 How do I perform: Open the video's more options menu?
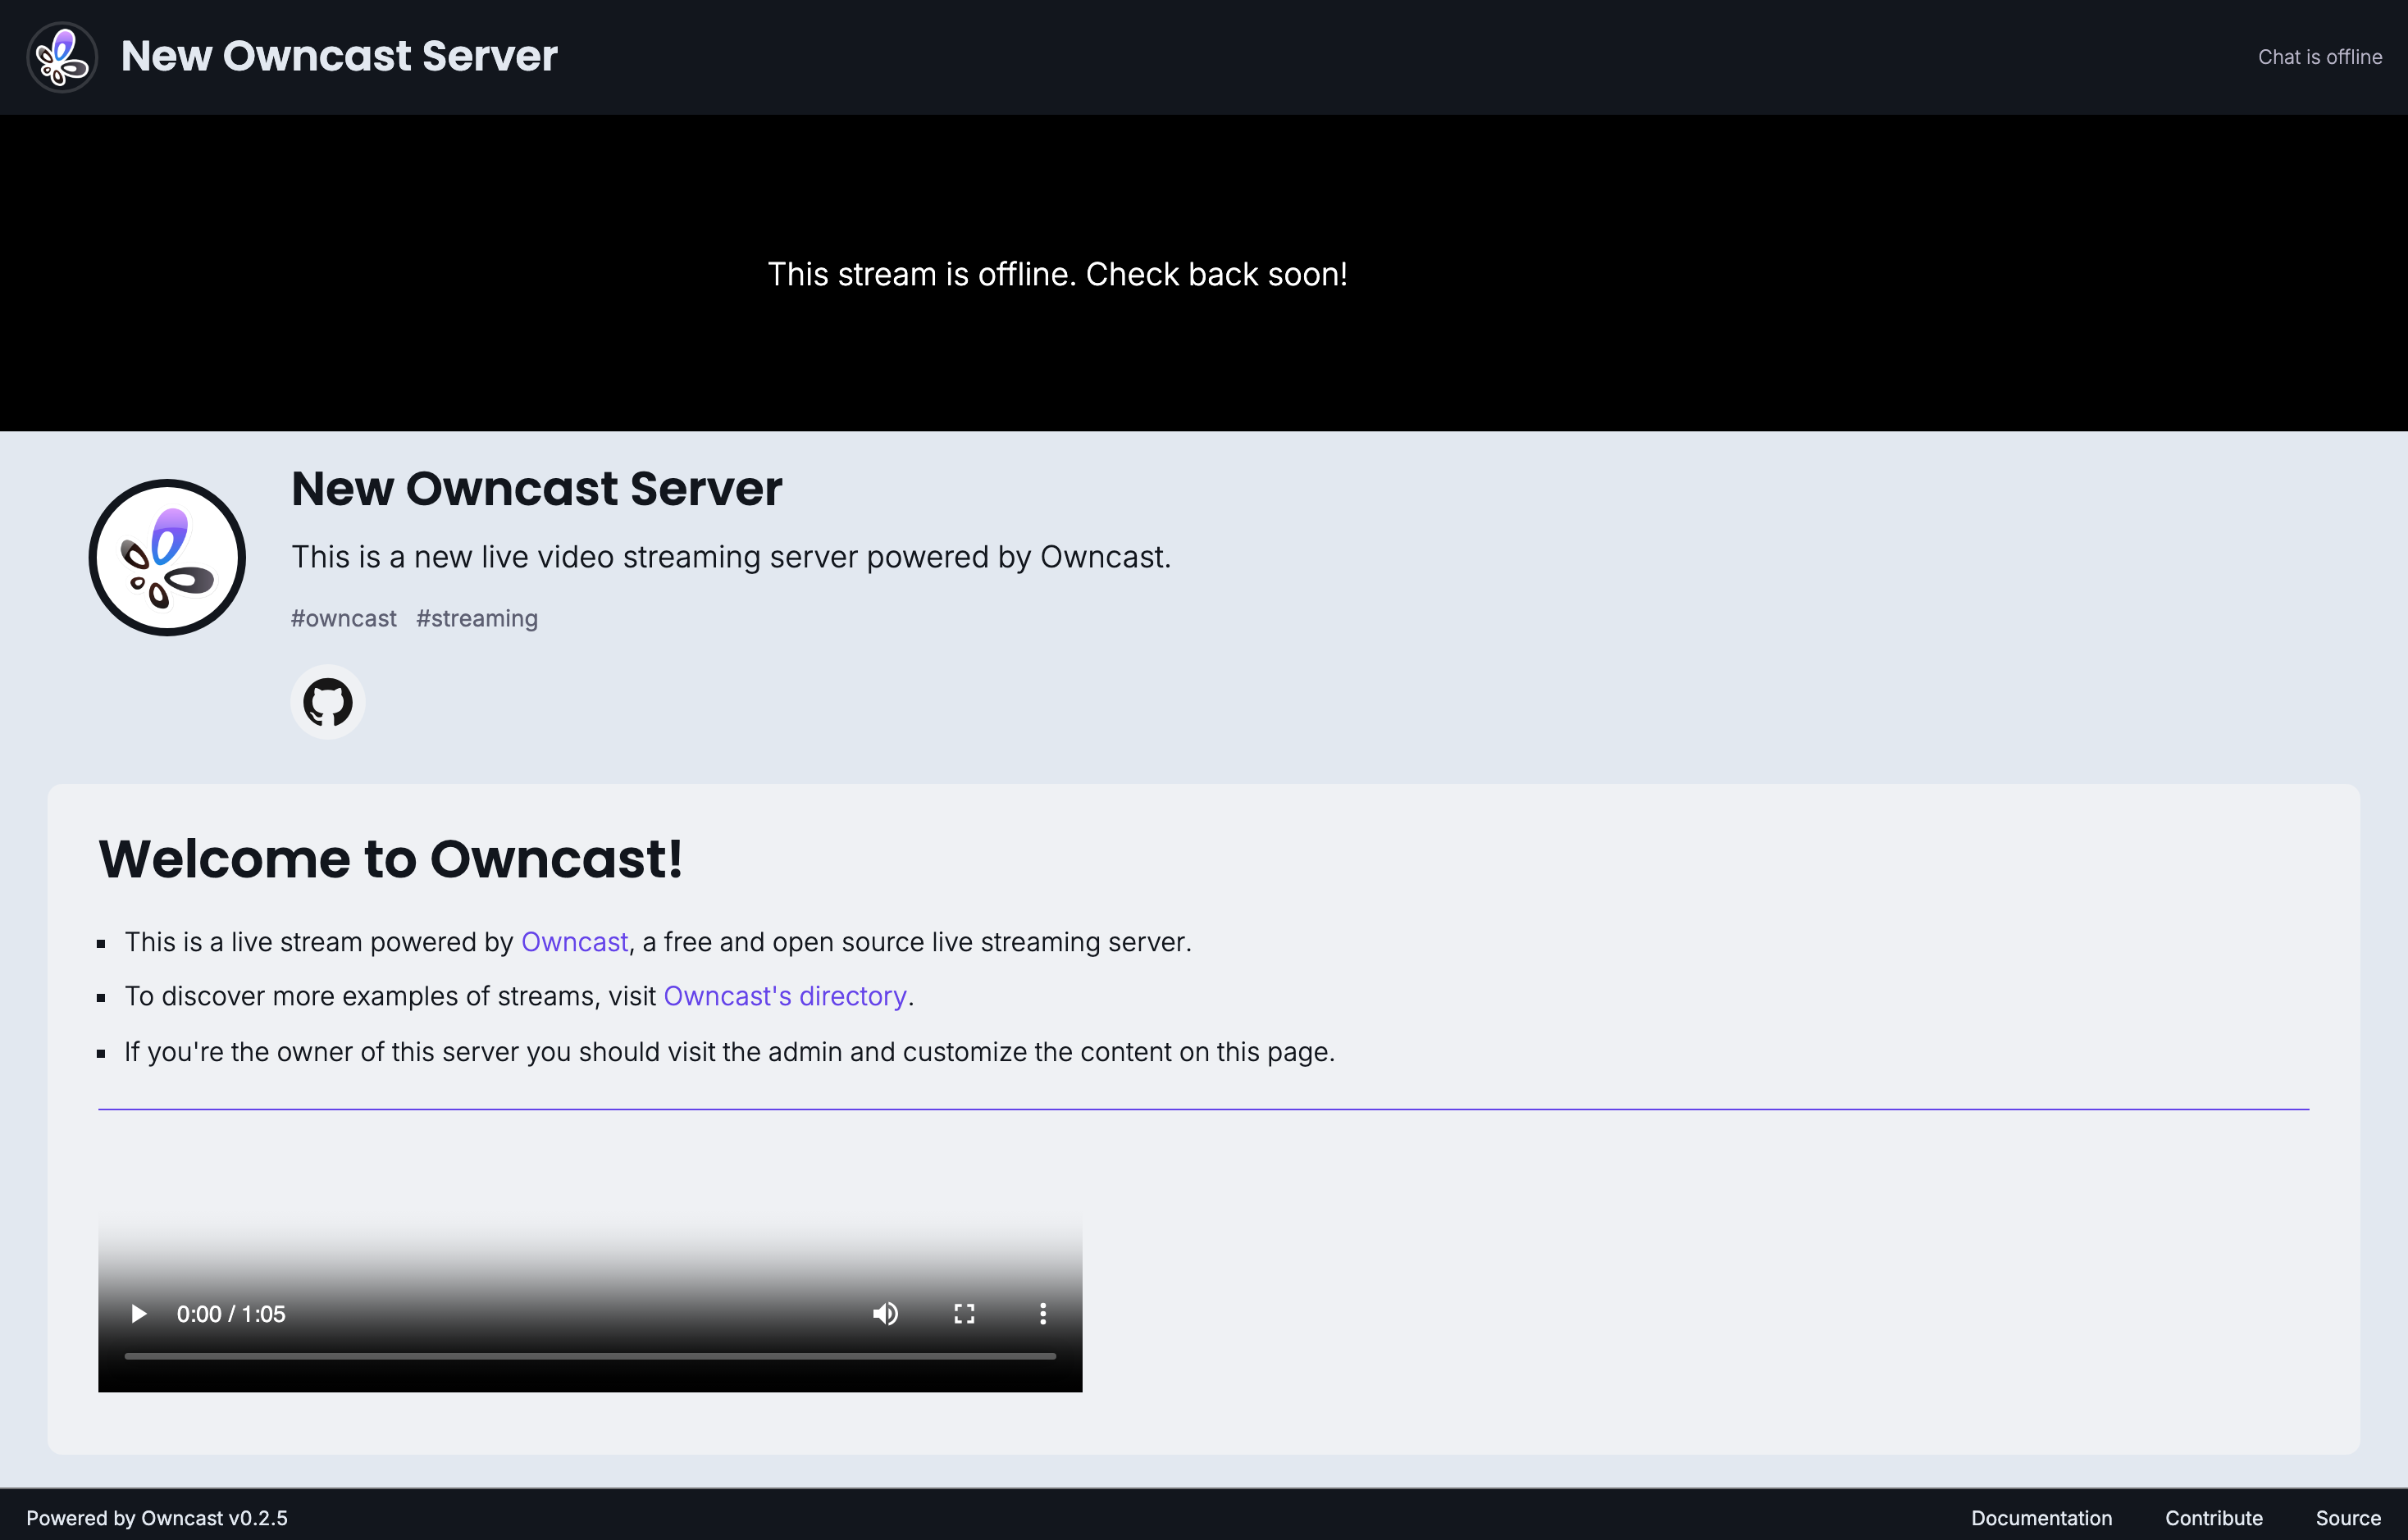click(x=1043, y=1313)
